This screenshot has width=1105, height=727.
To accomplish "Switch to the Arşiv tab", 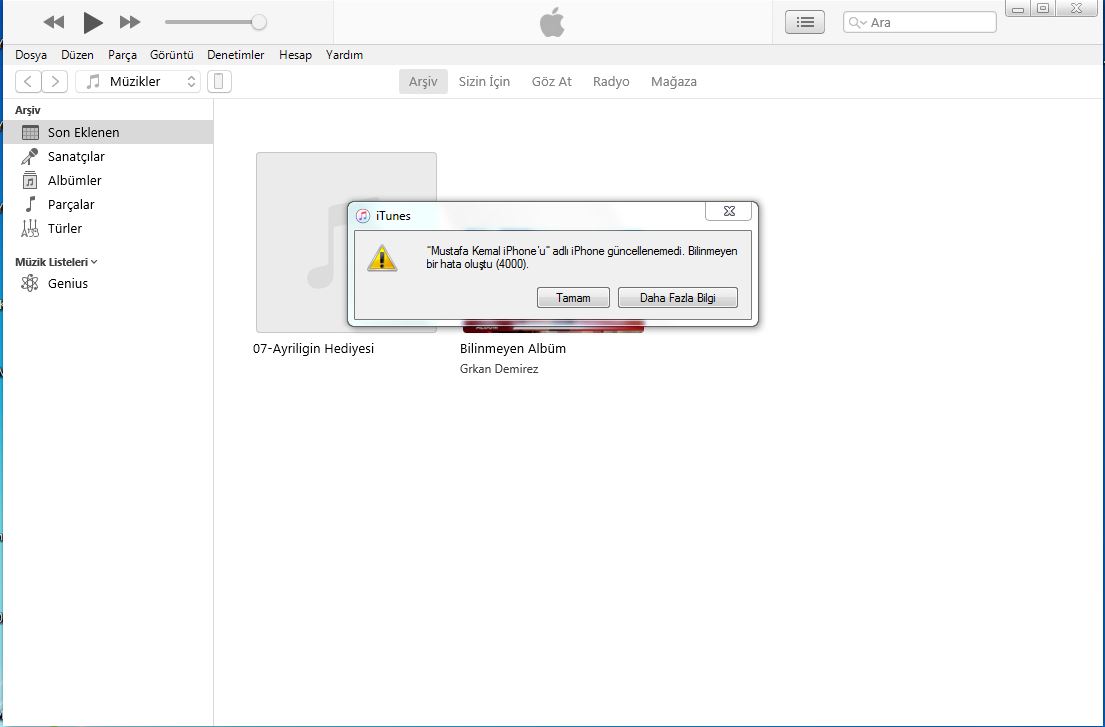I will pyautogui.click(x=423, y=82).
